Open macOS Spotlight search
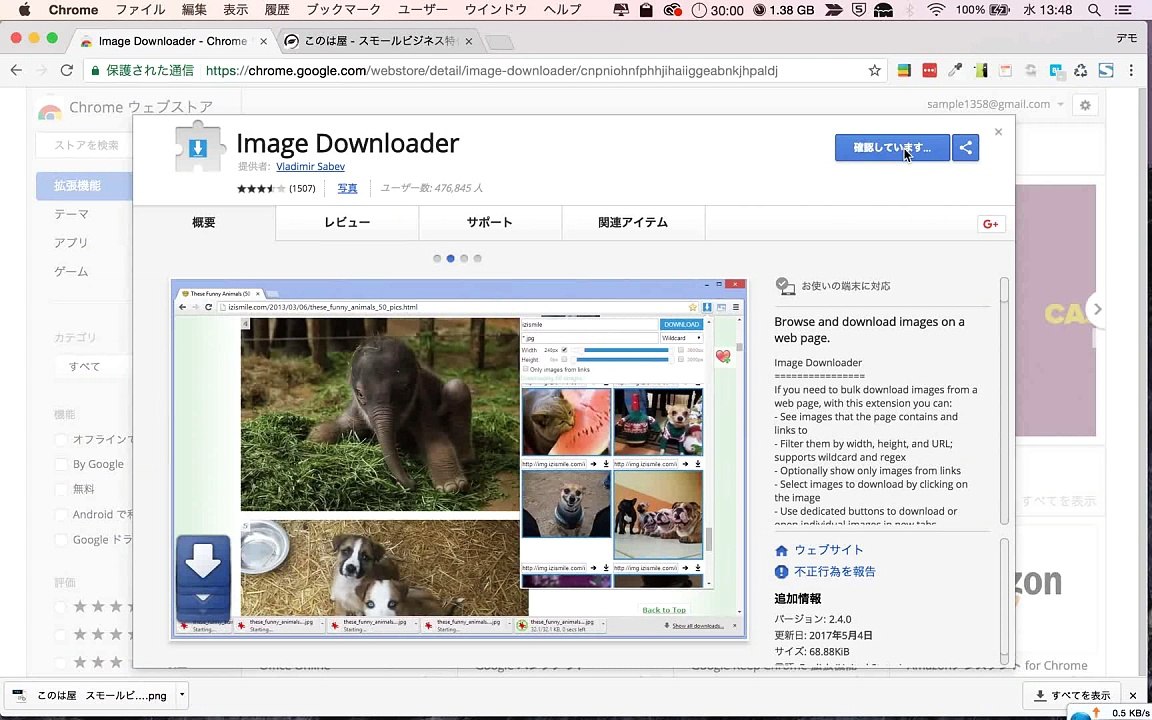Image resolution: width=1152 pixels, height=720 pixels. pos(1094,10)
